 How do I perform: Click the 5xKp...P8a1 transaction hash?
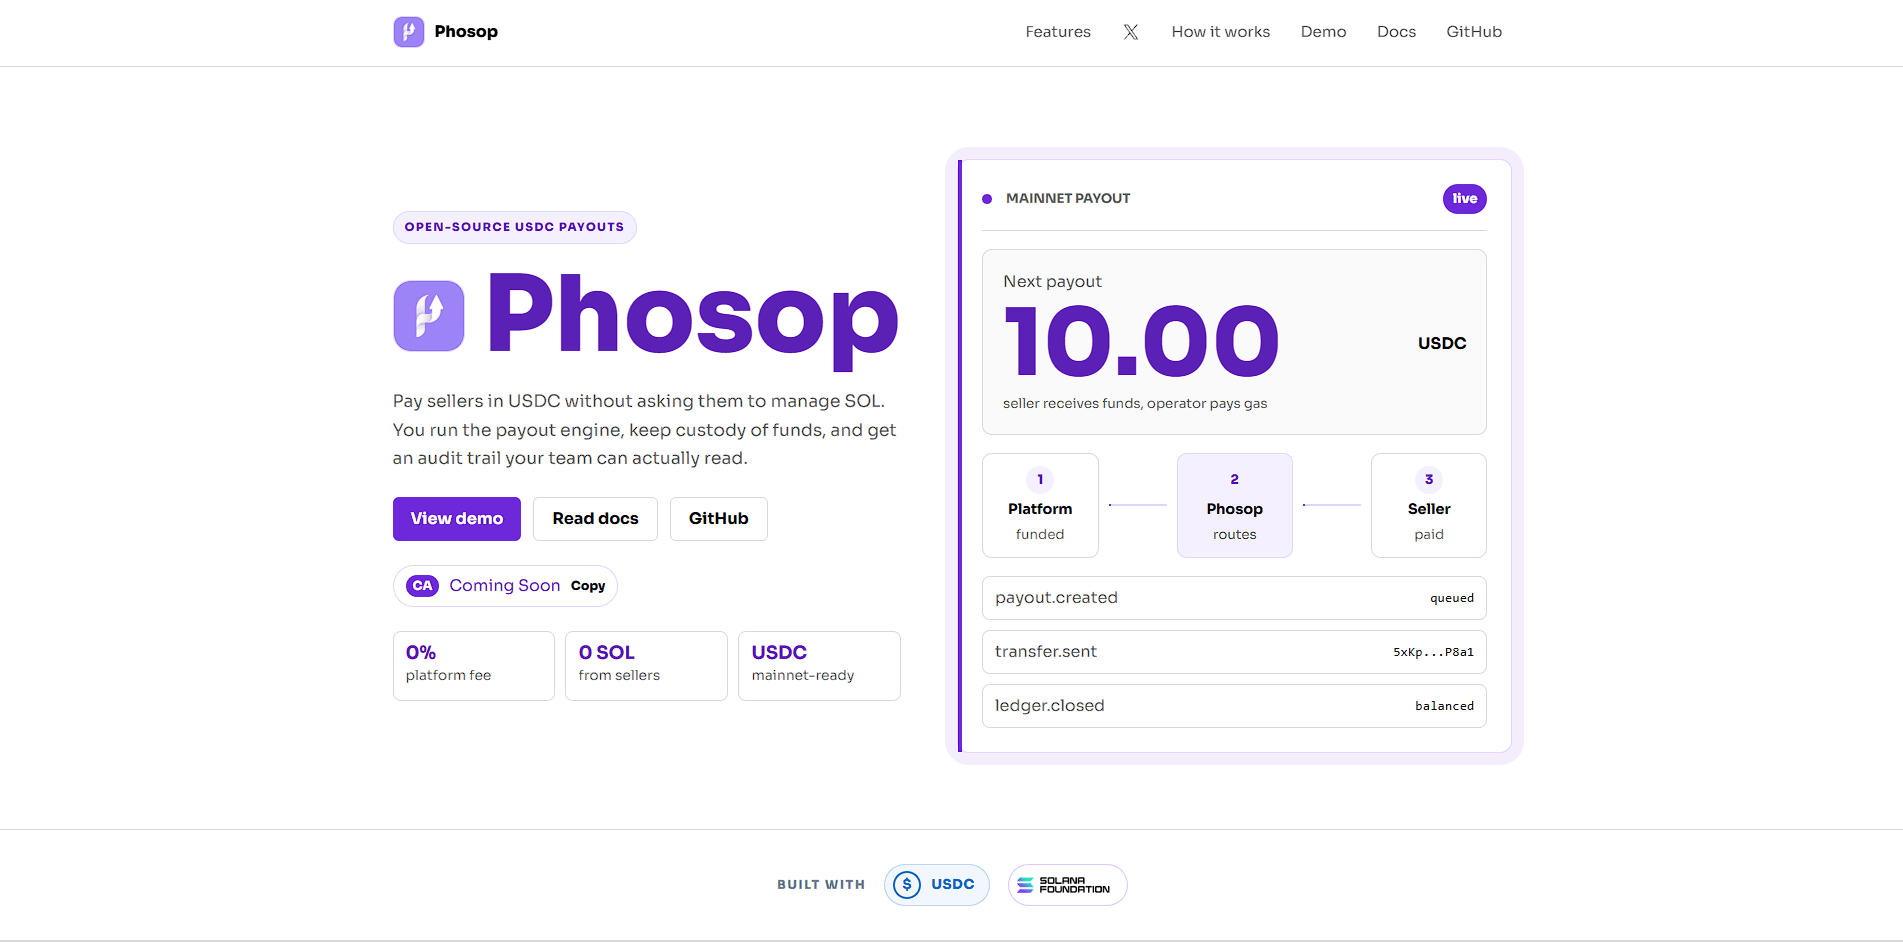pos(1434,652)
